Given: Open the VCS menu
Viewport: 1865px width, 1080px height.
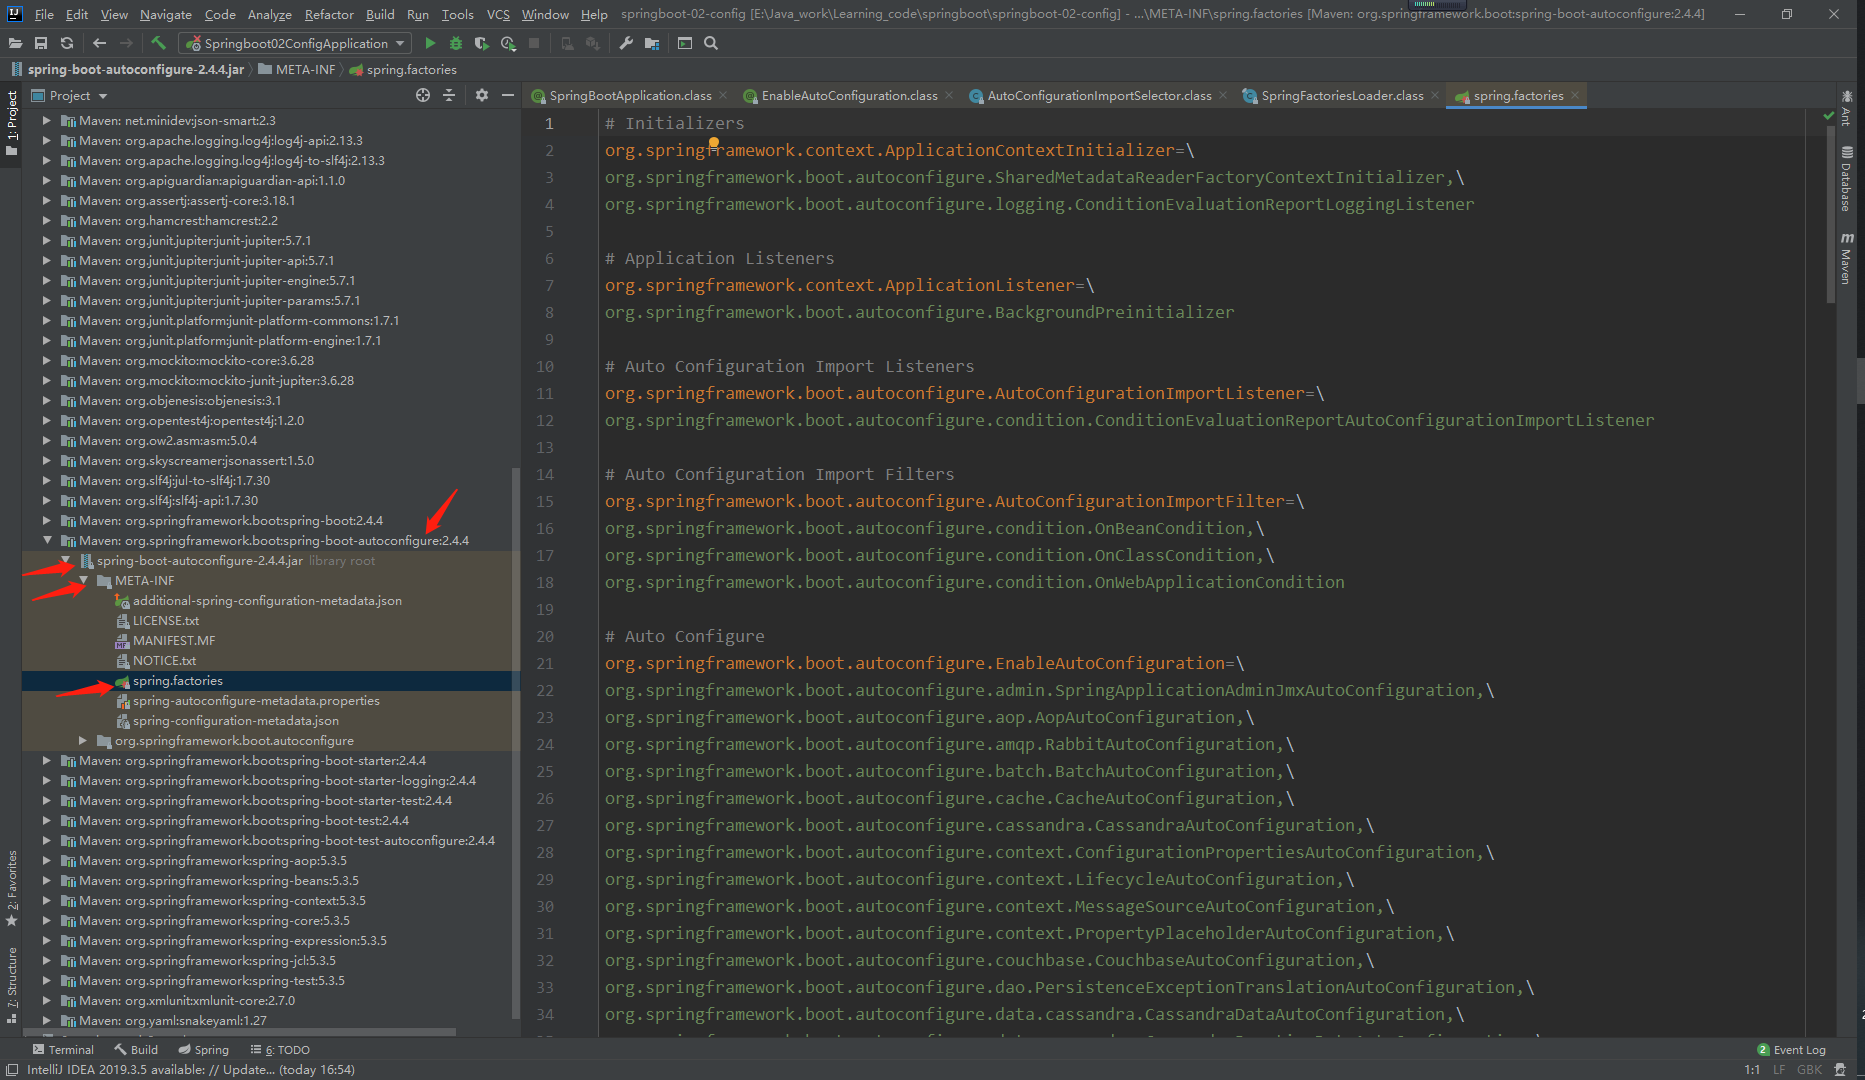Looking at the screenshot, I should pos(498,14).
